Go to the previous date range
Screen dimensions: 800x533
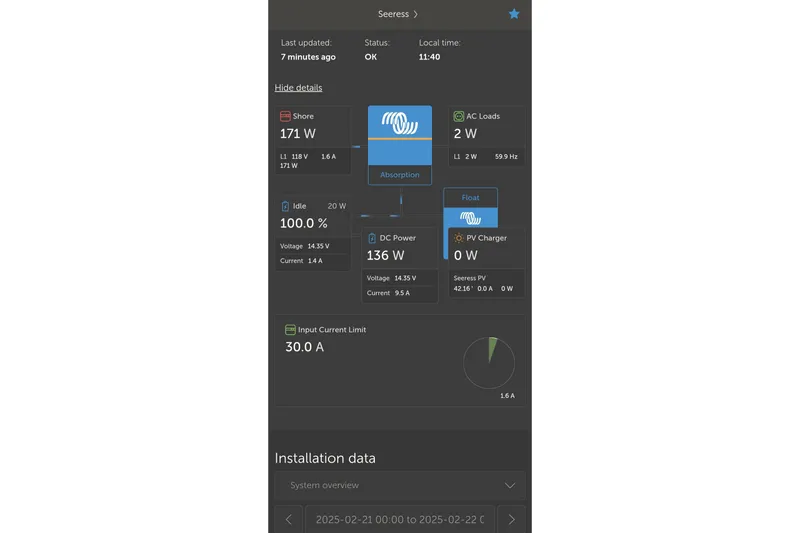click(289, 519)
